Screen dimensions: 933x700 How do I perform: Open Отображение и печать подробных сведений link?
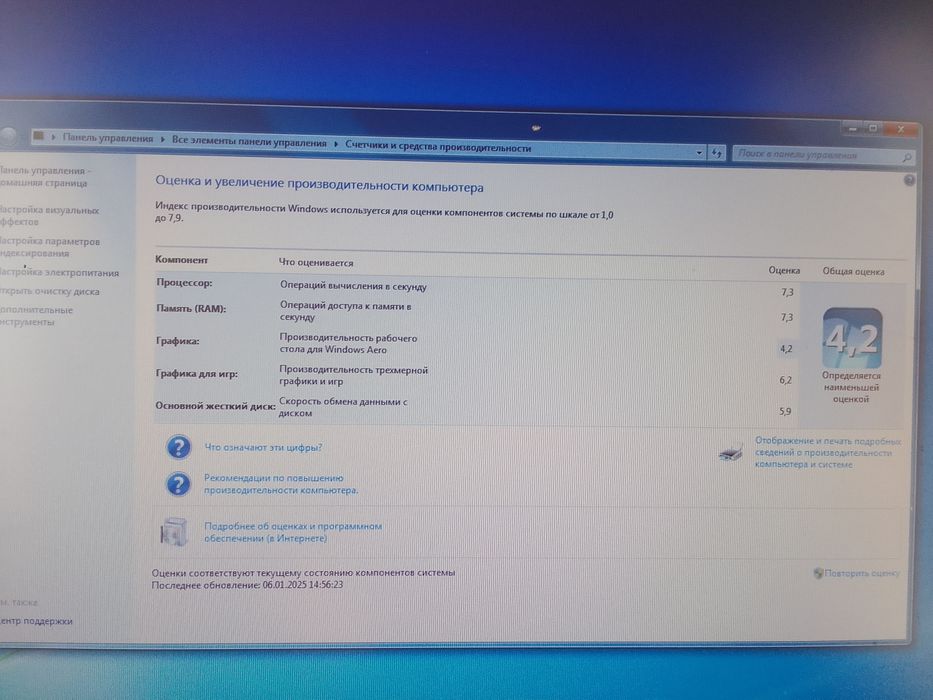(x=828, y=452)
